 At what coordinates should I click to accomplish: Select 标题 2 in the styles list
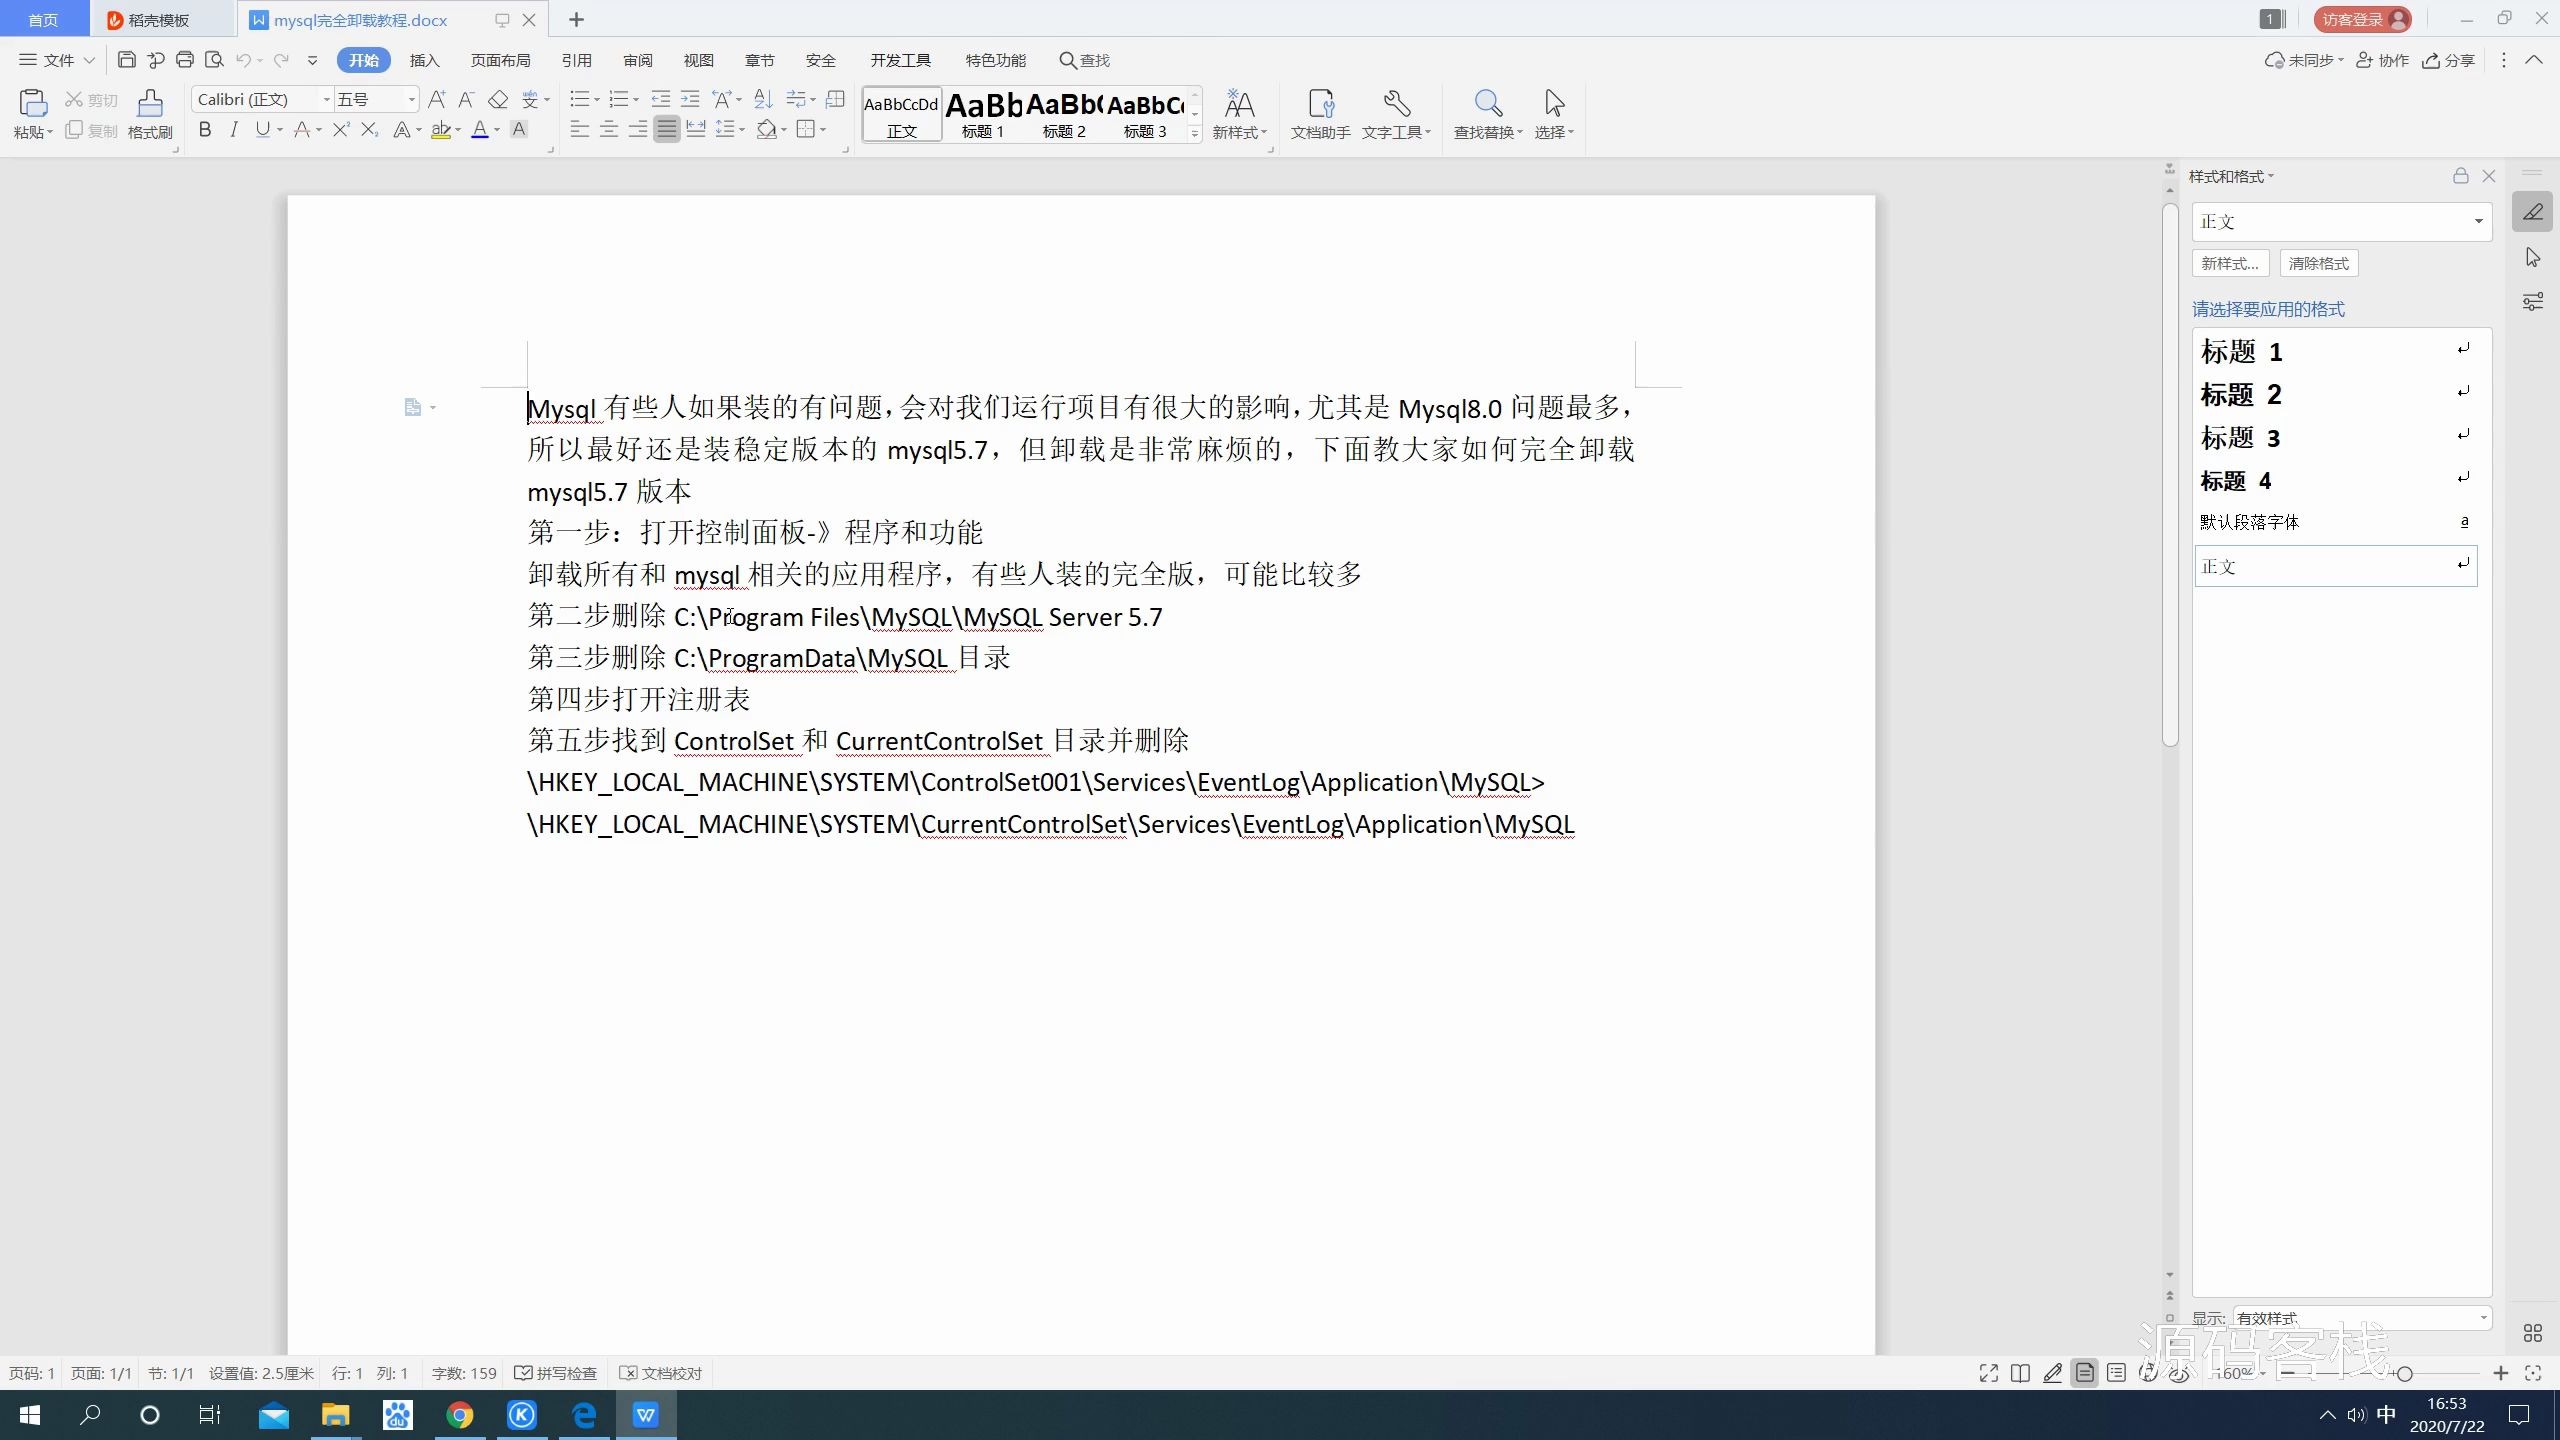click(2335, 395)
